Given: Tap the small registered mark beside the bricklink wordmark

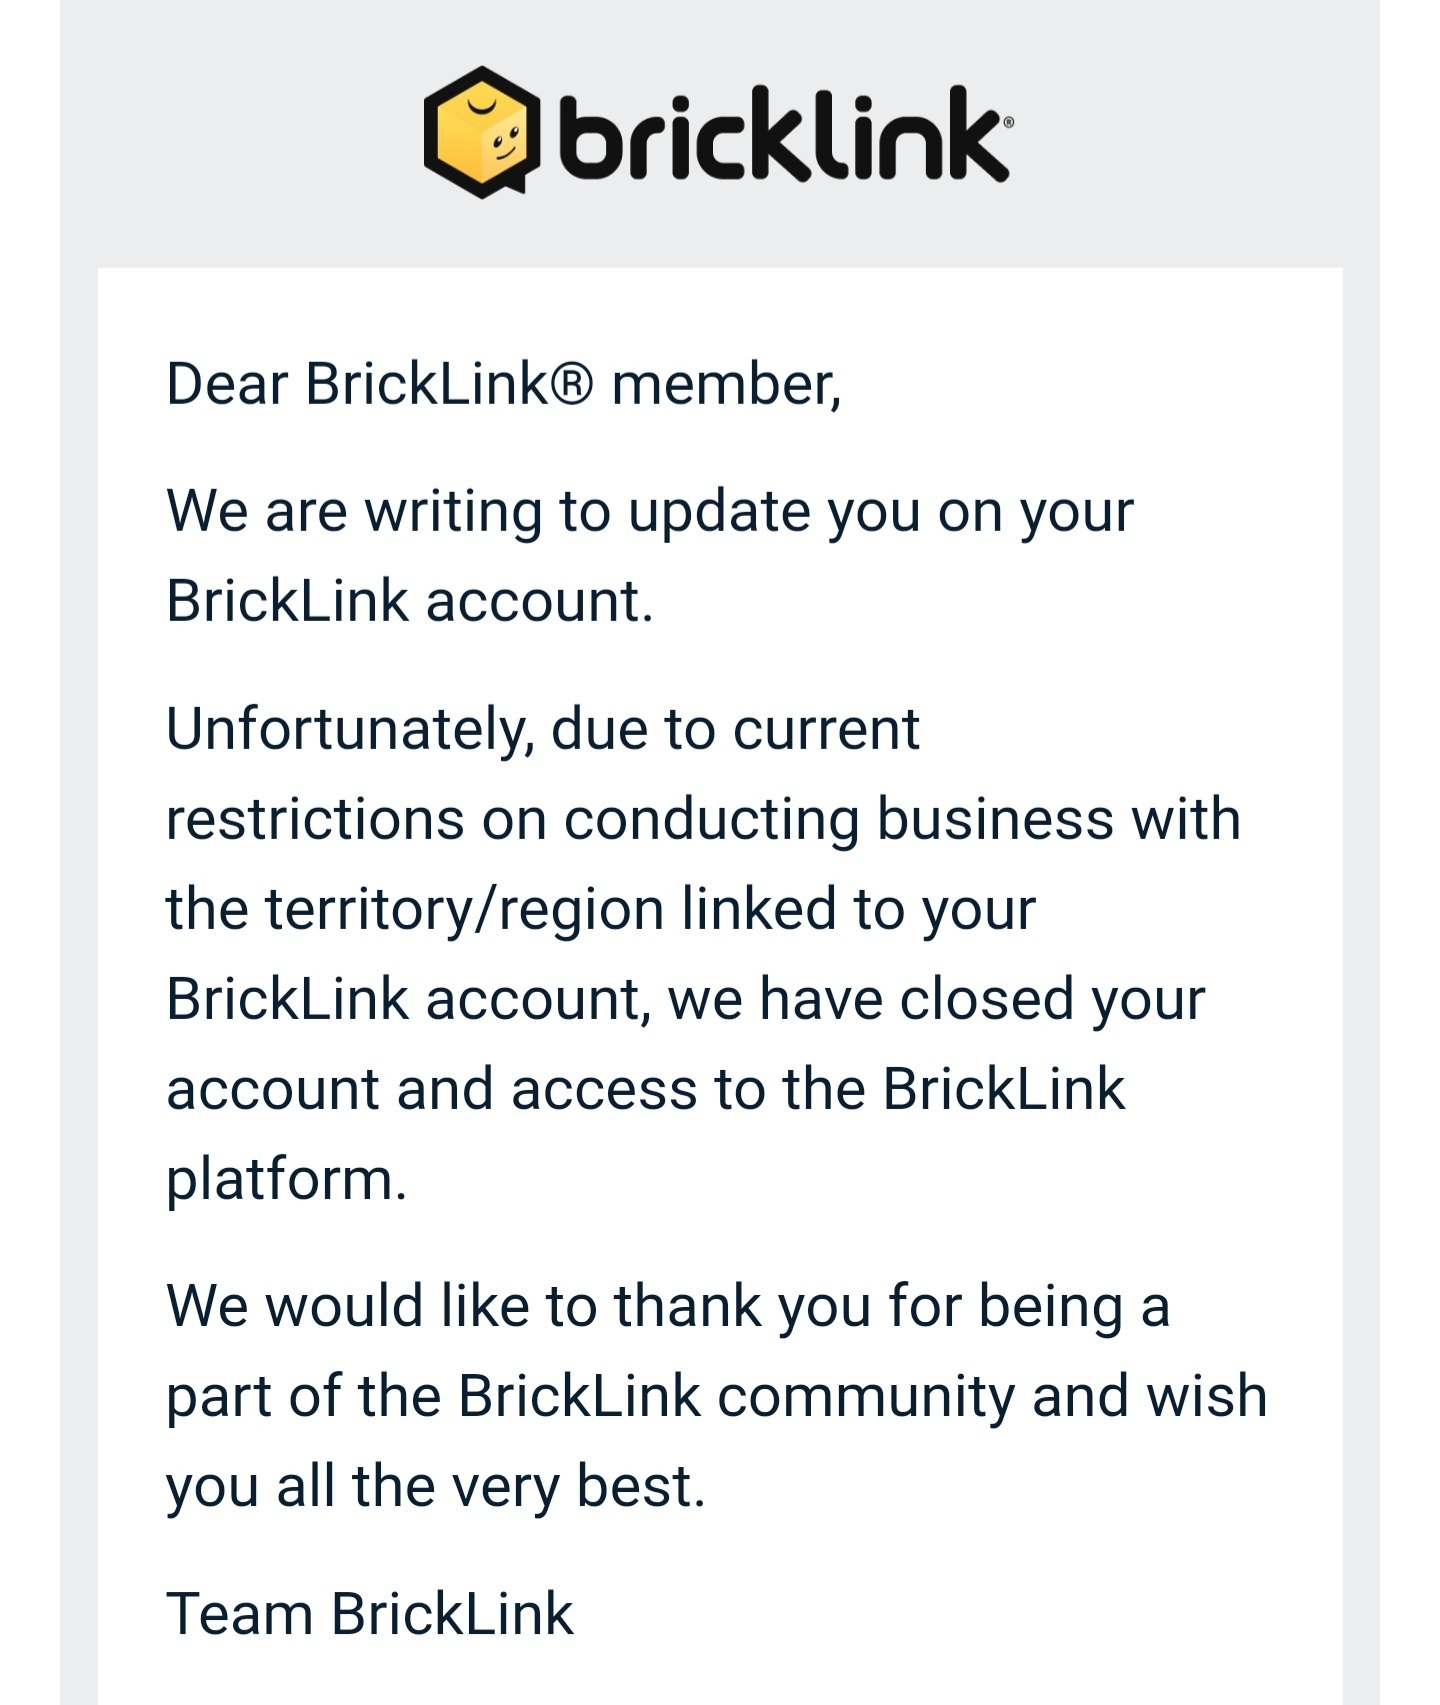Looking at the screenshot, I should (x=1007, y=122).
